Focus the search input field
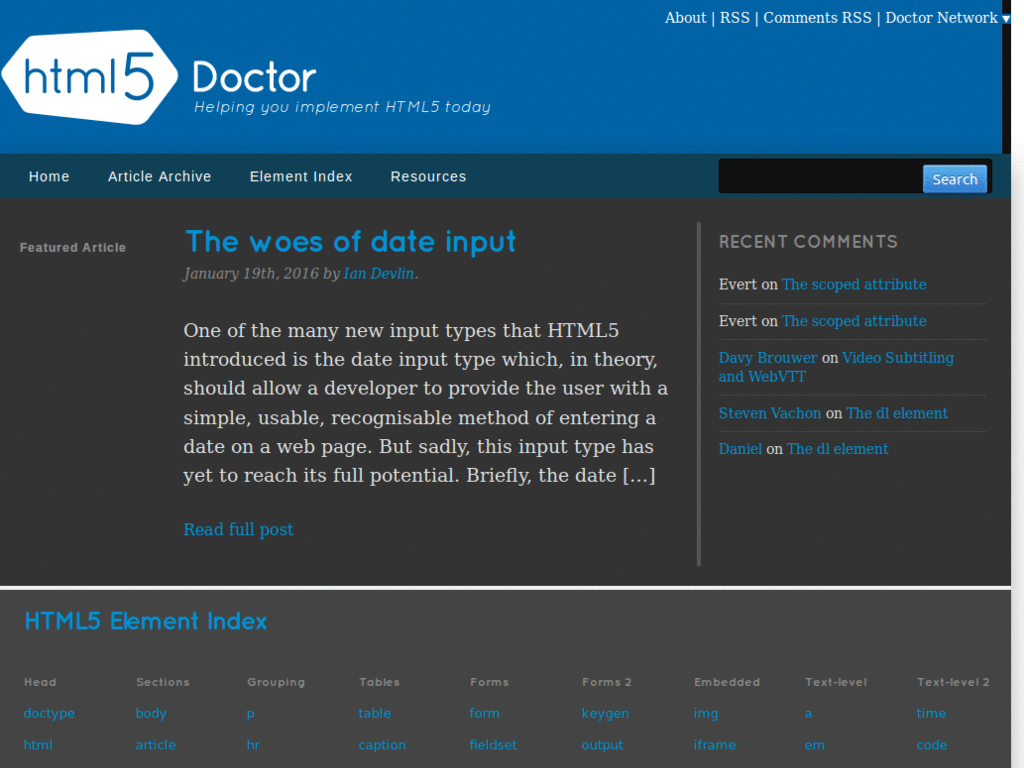The image size is (1024, 768). point(820,176)
